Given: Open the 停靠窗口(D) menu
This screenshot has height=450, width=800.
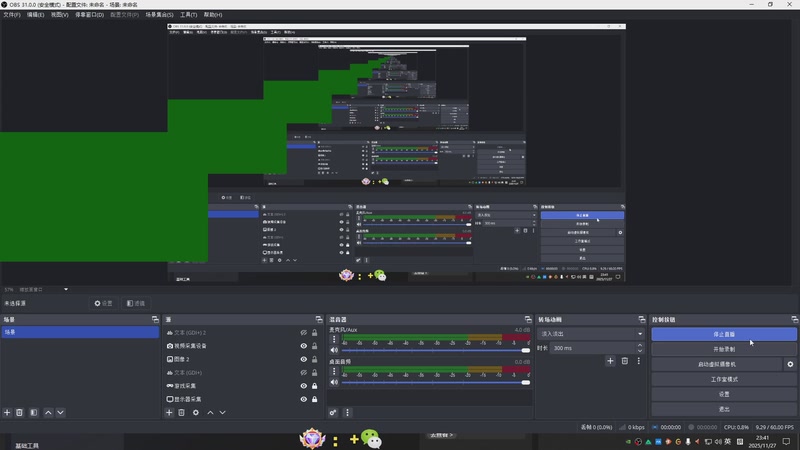Looking at the screenshot, I should pyautogui.click(x=89, y=15).
